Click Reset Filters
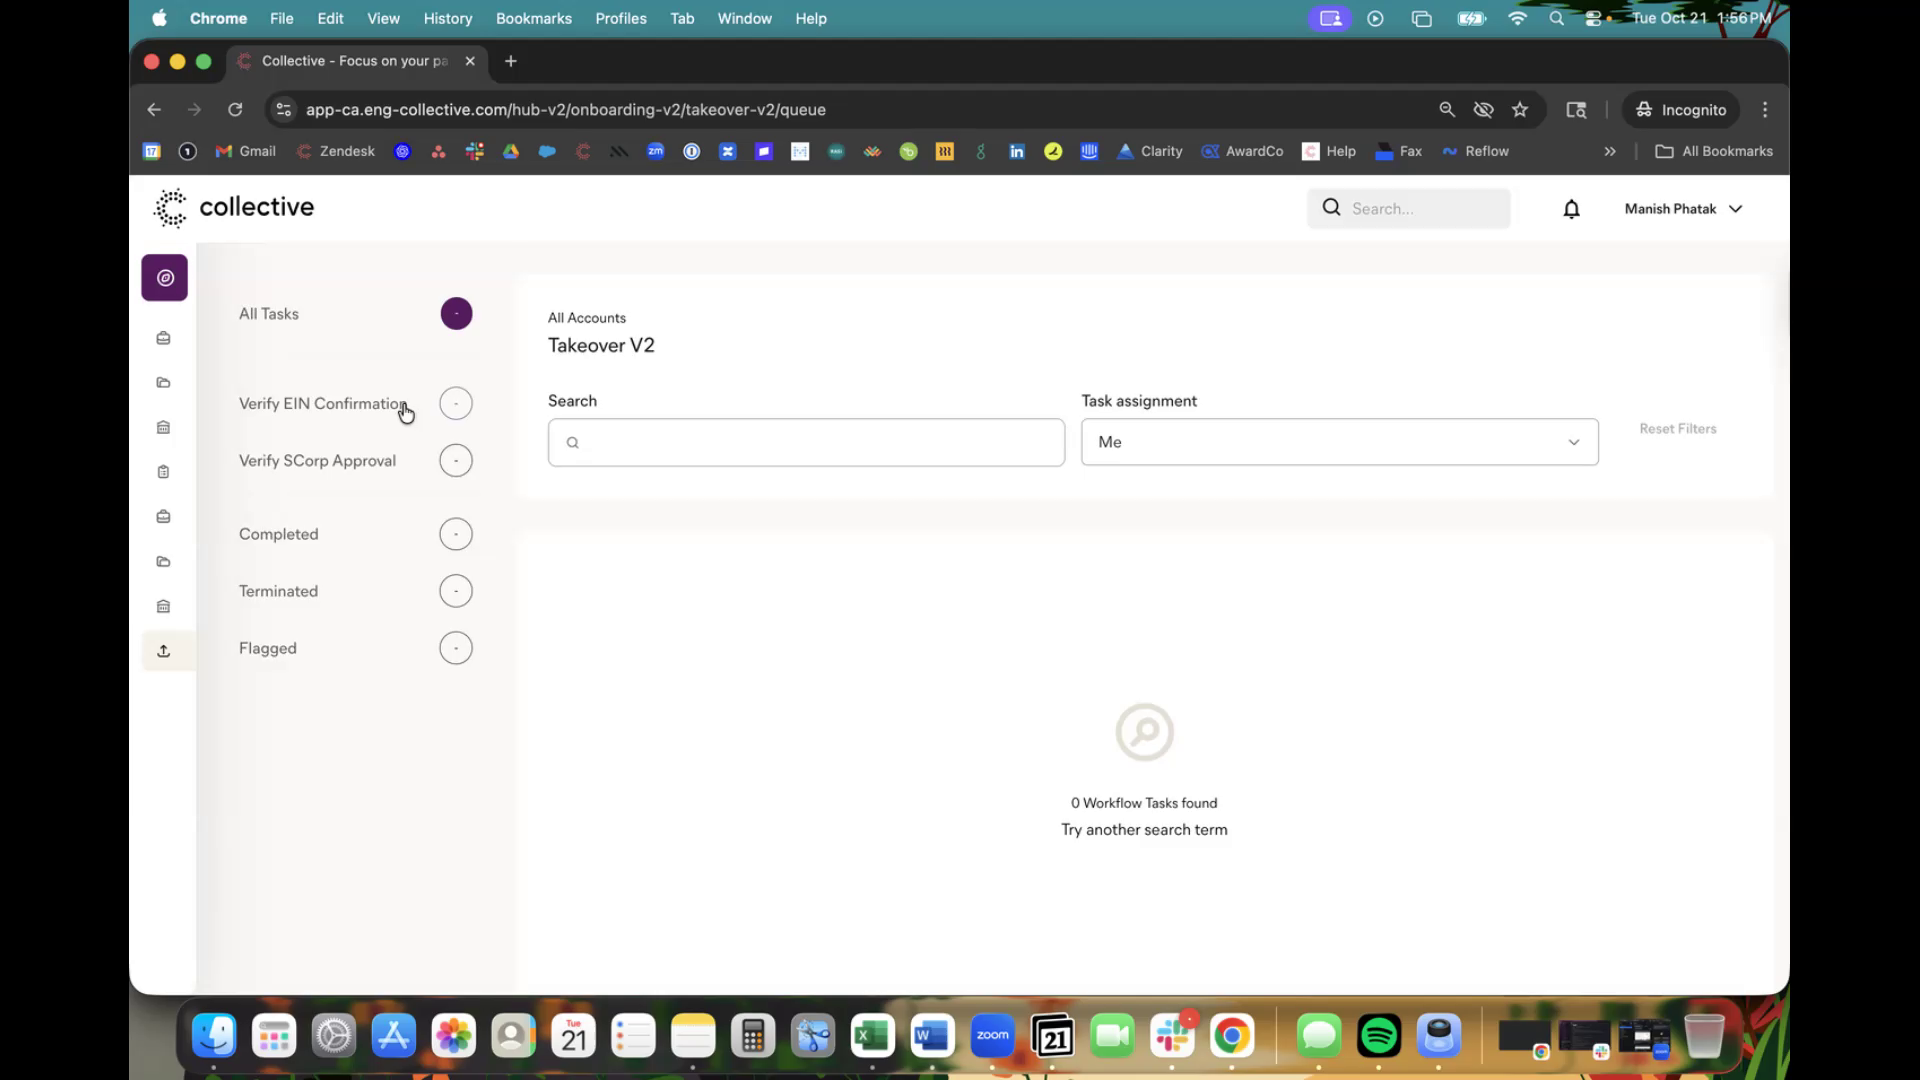The width and height of the screenshot is (1920, 1080). pyautogui.click(x=1677, y=428)
